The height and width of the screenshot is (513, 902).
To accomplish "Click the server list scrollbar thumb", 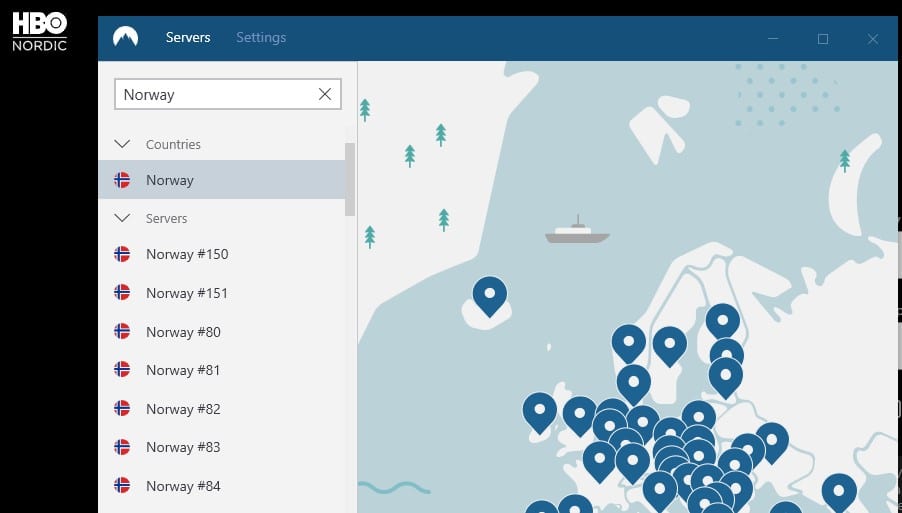I will 350,179.
